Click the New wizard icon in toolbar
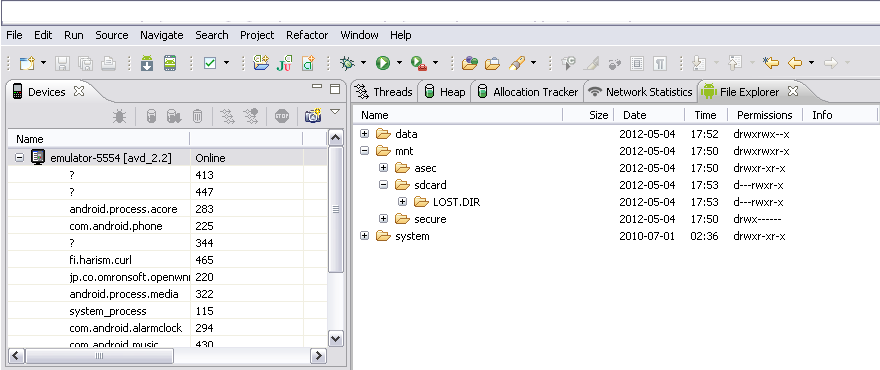The width and height of the screenshot is (880, 370). click(26, 63)
